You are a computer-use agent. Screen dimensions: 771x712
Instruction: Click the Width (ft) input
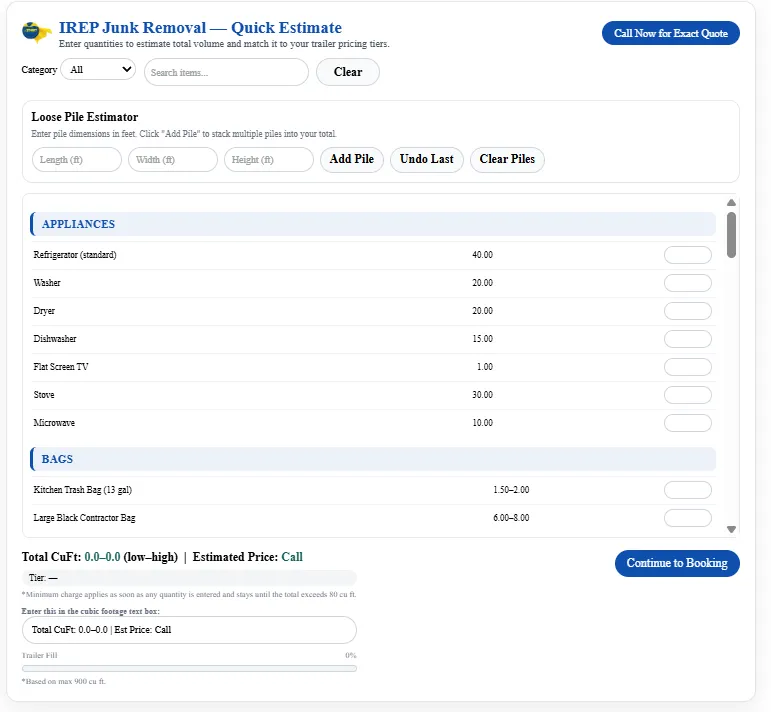pos(173,160)
